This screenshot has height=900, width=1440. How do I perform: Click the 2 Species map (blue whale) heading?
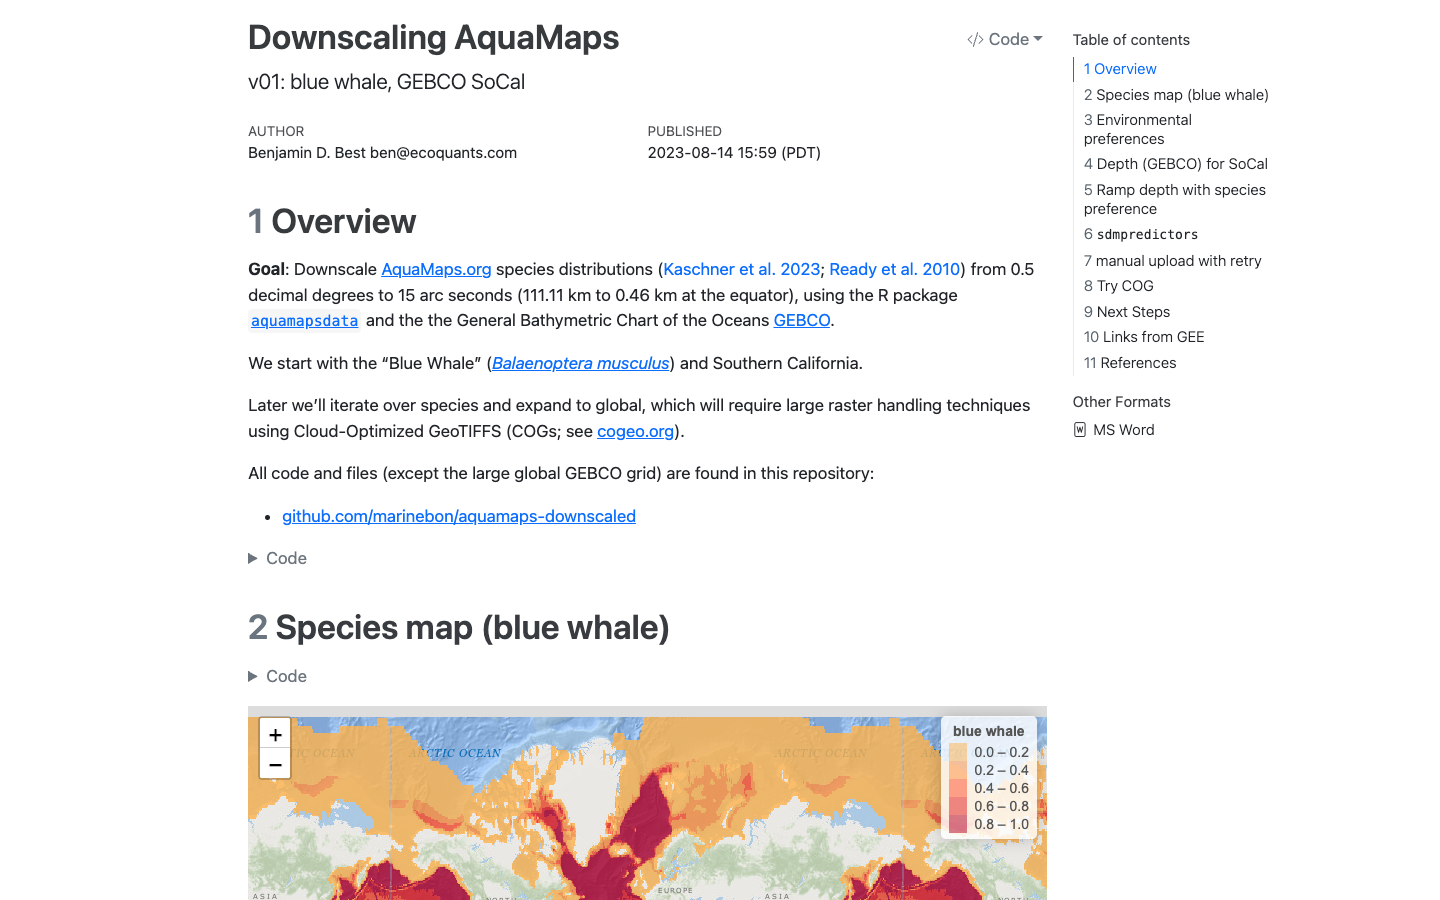(459, 628)
